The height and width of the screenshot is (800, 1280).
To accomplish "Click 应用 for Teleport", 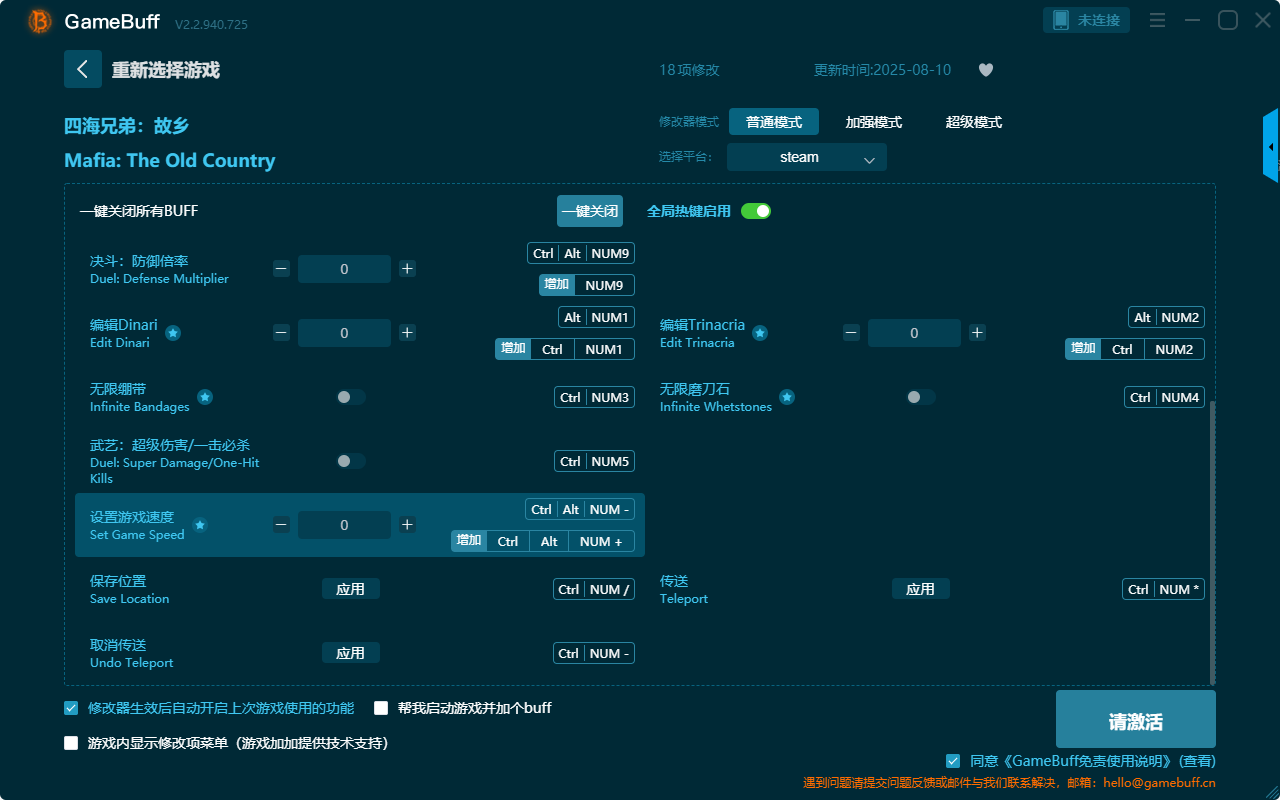I will (x=921, y=589).
